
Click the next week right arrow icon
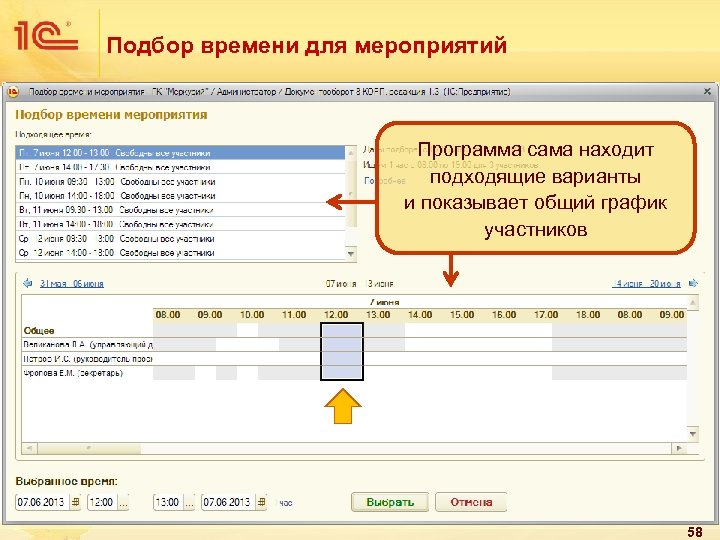693,283
